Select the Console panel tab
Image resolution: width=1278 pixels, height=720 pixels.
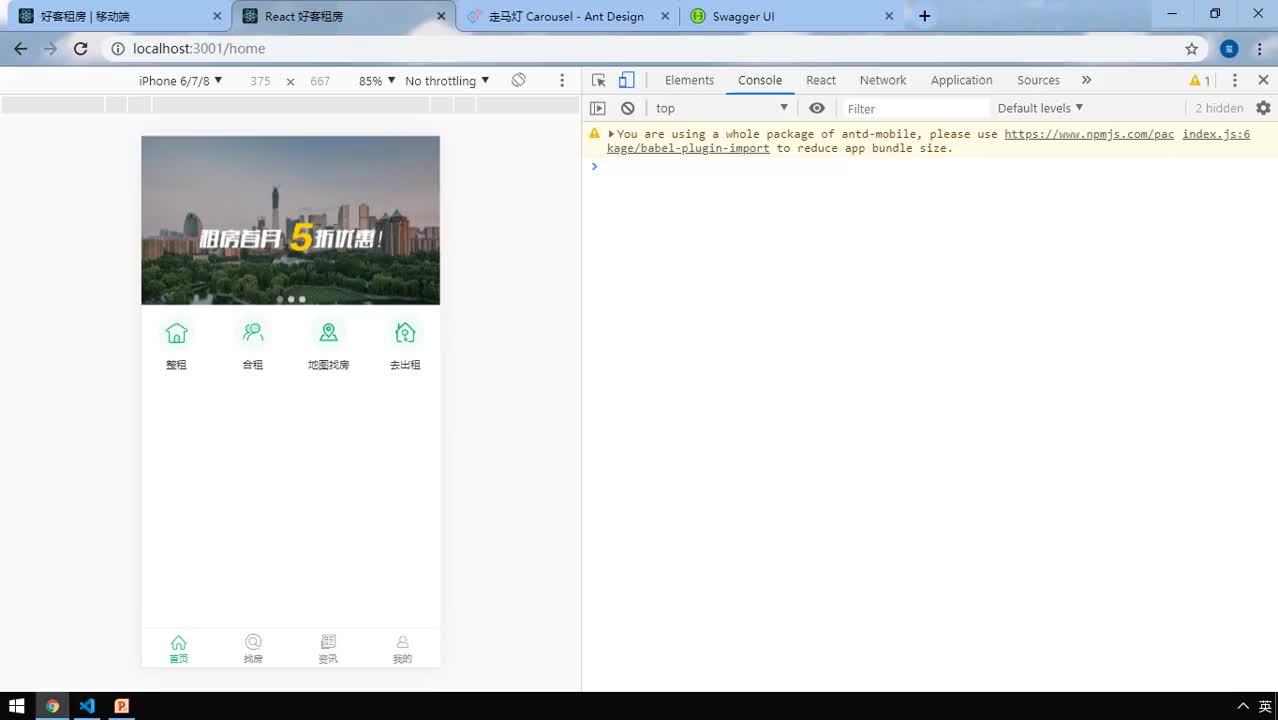pyautogui.click(x=760, y=80)
